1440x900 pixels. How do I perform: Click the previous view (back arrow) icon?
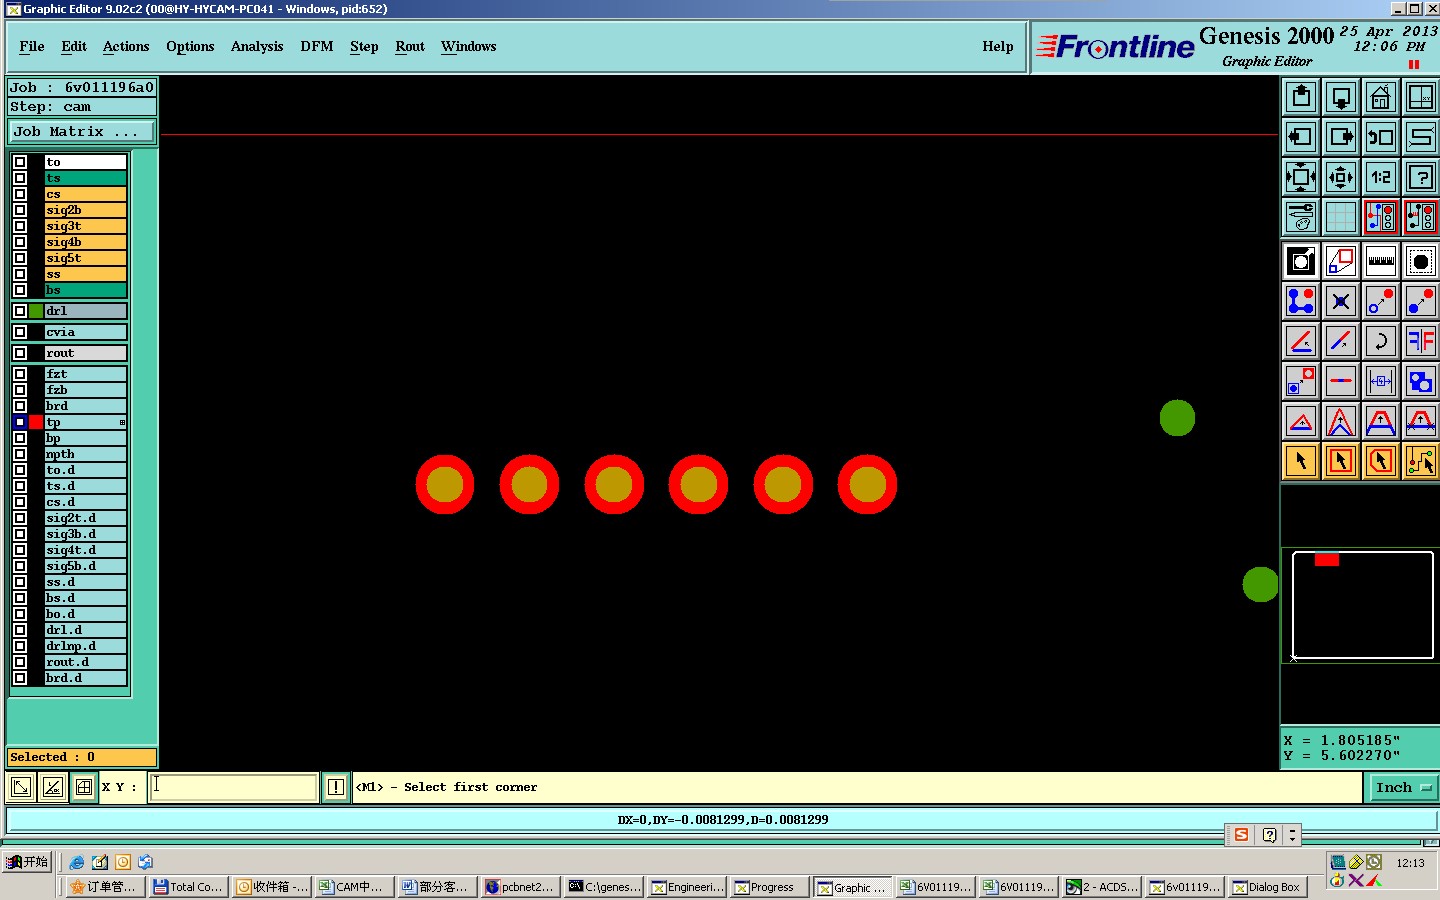point(1380,137)
